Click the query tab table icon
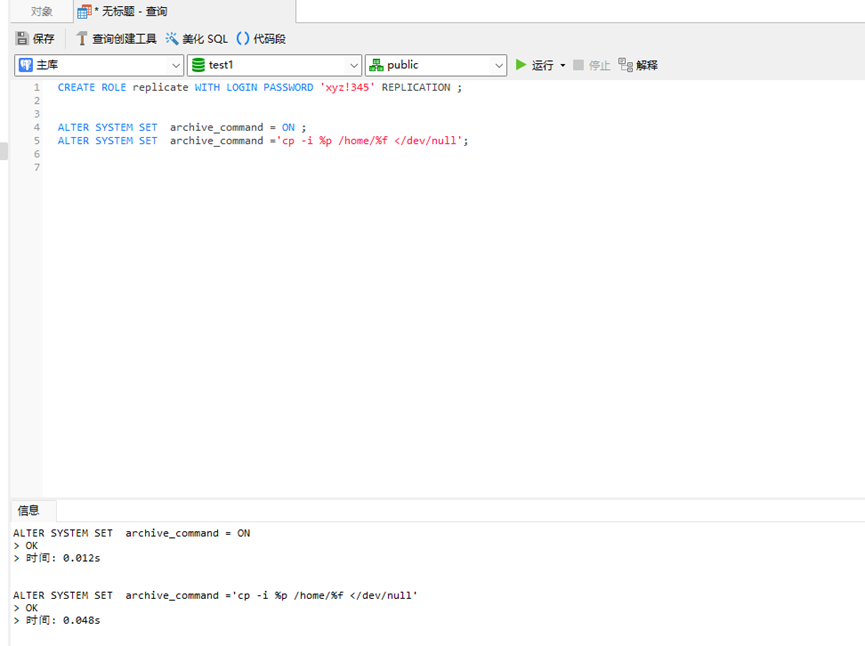The image size is (865, 646). [x=84, y=11]
